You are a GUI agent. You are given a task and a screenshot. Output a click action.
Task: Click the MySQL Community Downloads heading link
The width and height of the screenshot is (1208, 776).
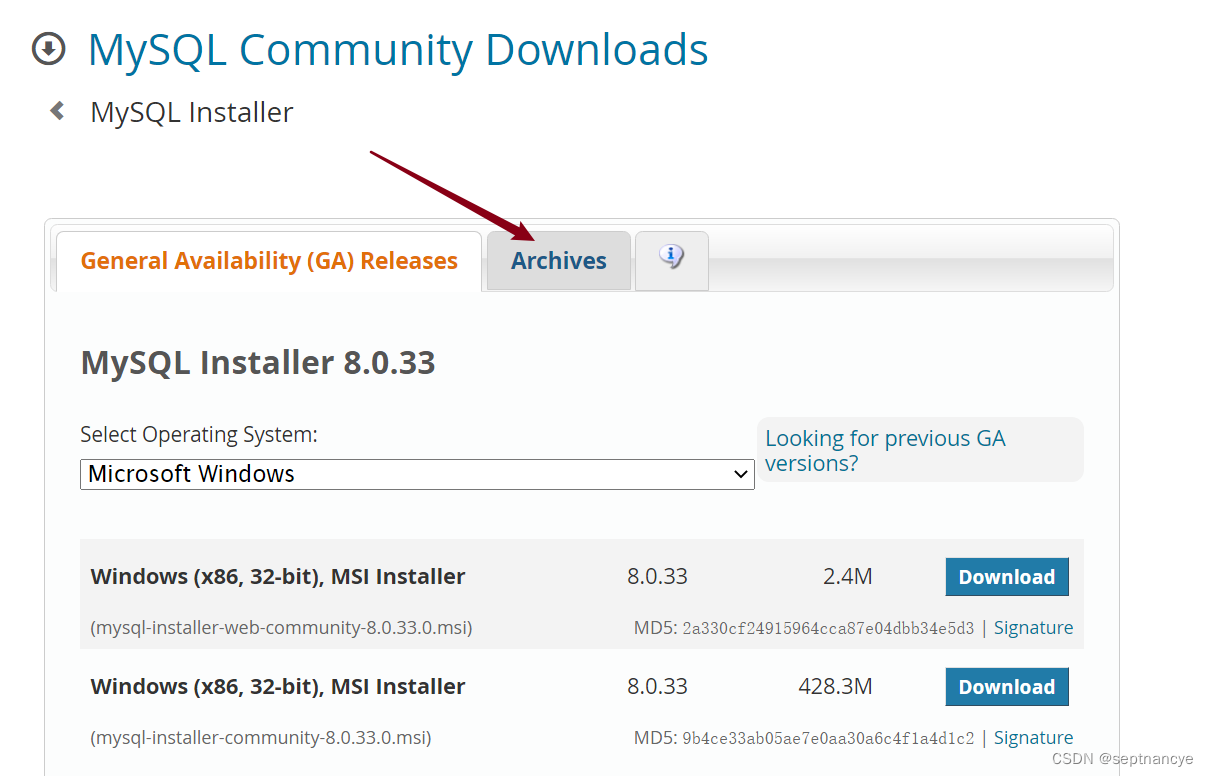(x=398, y=50)
